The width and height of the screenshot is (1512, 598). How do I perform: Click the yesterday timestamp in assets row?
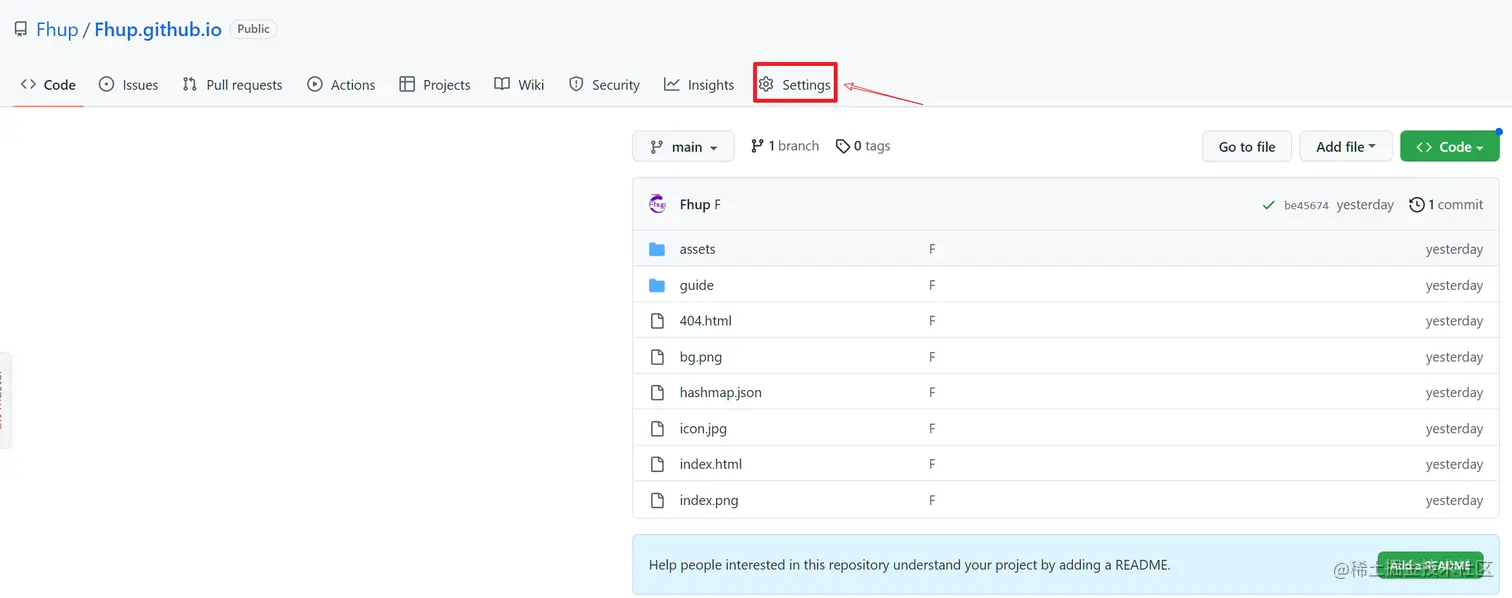pyautogui.click(x=1454, y=249)
